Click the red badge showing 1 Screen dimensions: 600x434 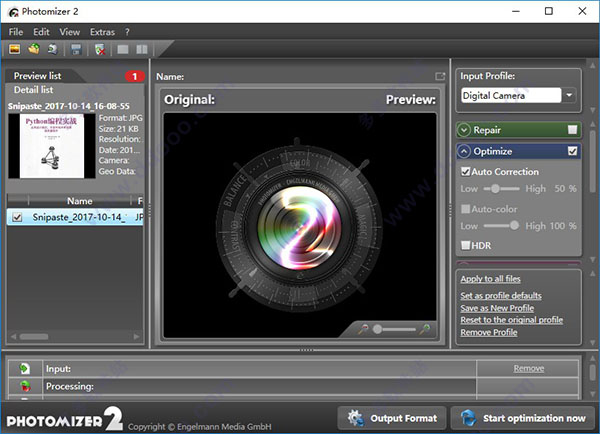[x=135, y=77]
